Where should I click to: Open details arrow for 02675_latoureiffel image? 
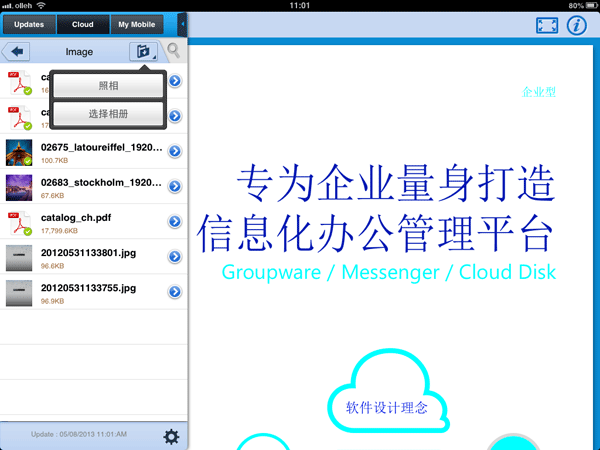(x=175, y=152)
